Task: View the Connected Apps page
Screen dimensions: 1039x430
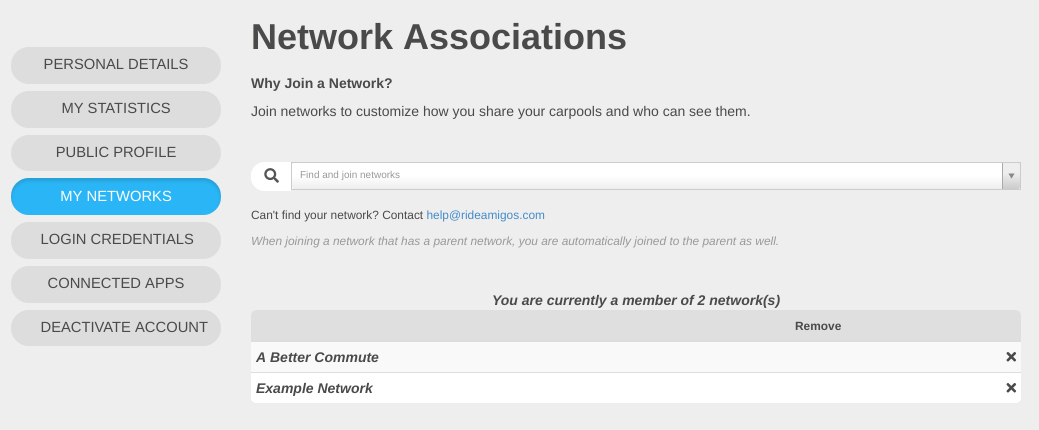Action: point(116,284)
